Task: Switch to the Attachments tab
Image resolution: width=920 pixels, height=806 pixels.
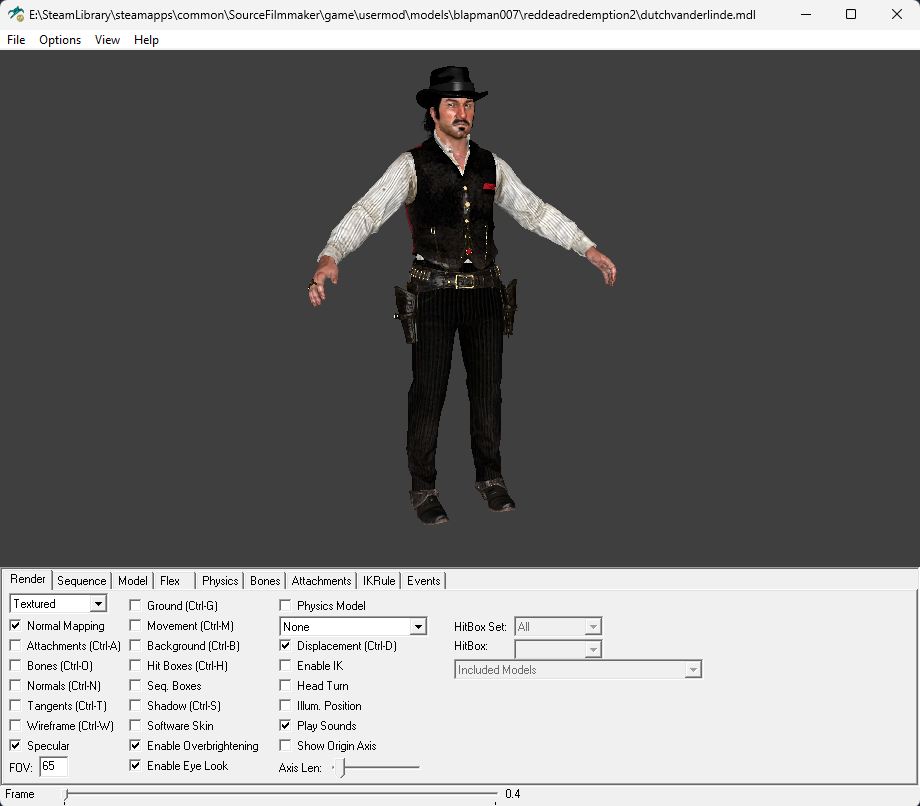Action: click(321, 581)
